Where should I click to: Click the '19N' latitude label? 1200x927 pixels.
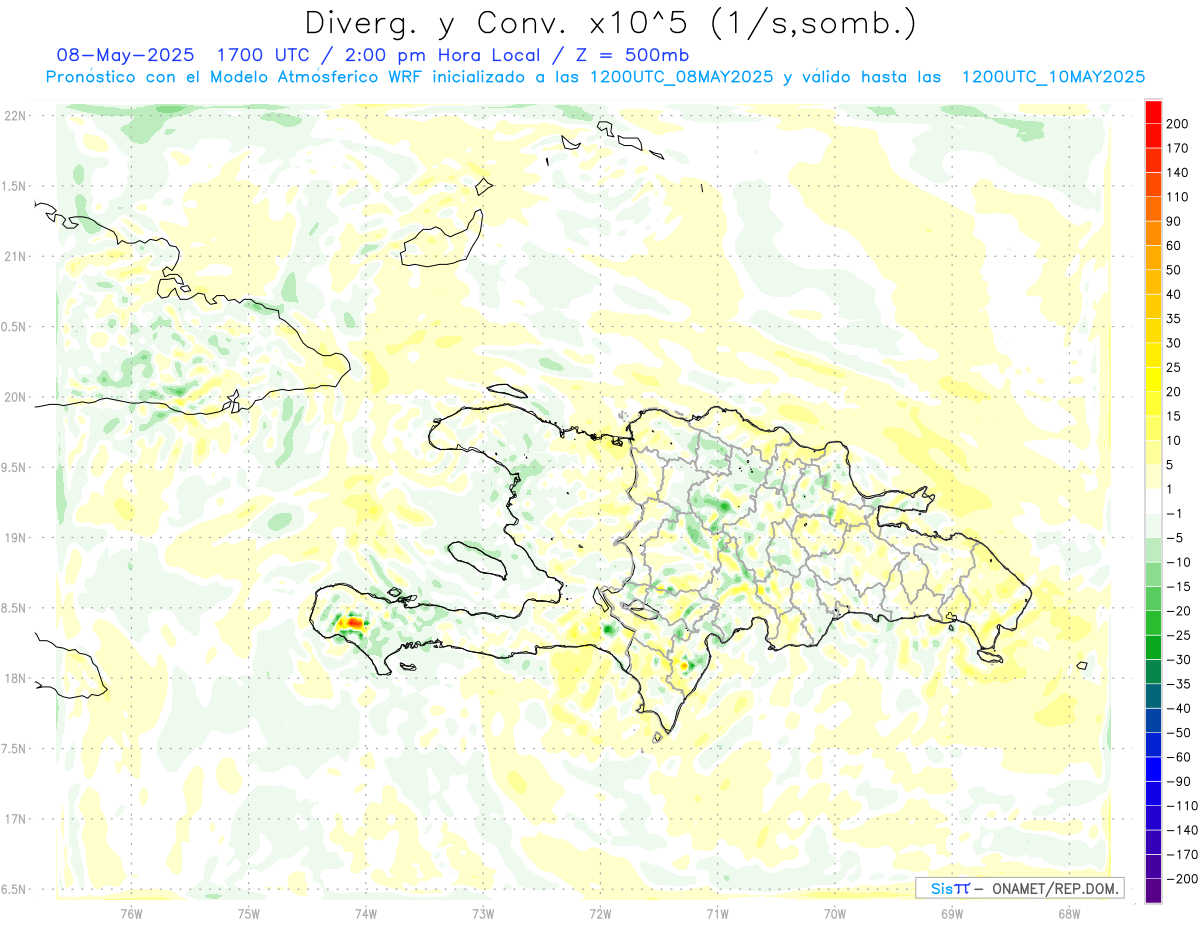pyautogui.click(x=14, y=537)
